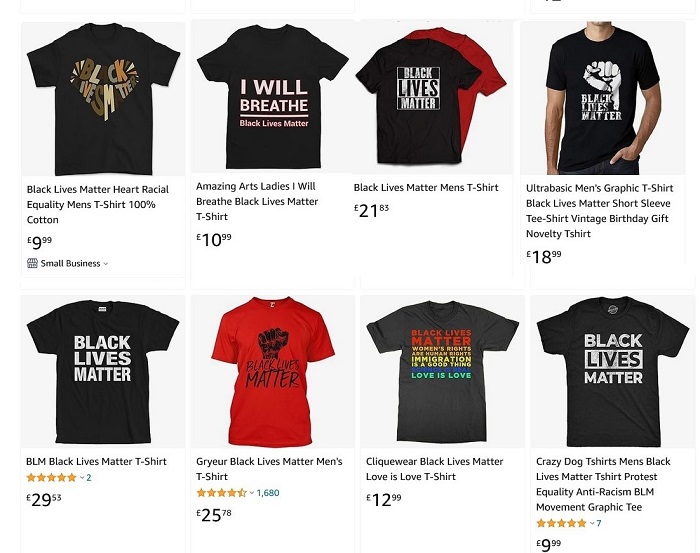Click the £29.53 price of BLM T-Shirt
Viewport: 700px width, 553px height.
tap(46, 499)
